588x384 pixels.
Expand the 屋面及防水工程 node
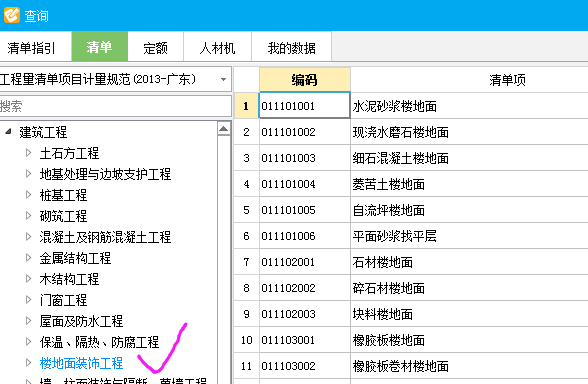(x=28, y=321)
